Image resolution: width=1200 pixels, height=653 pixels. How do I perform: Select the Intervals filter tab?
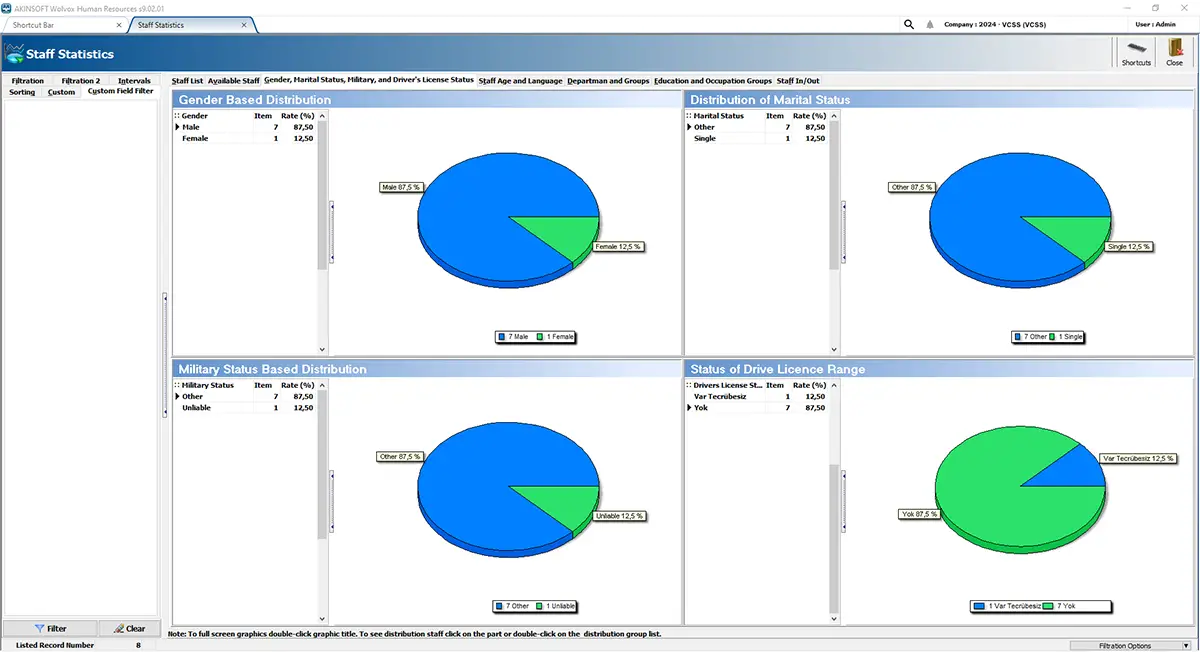click(x=134, y=81)
